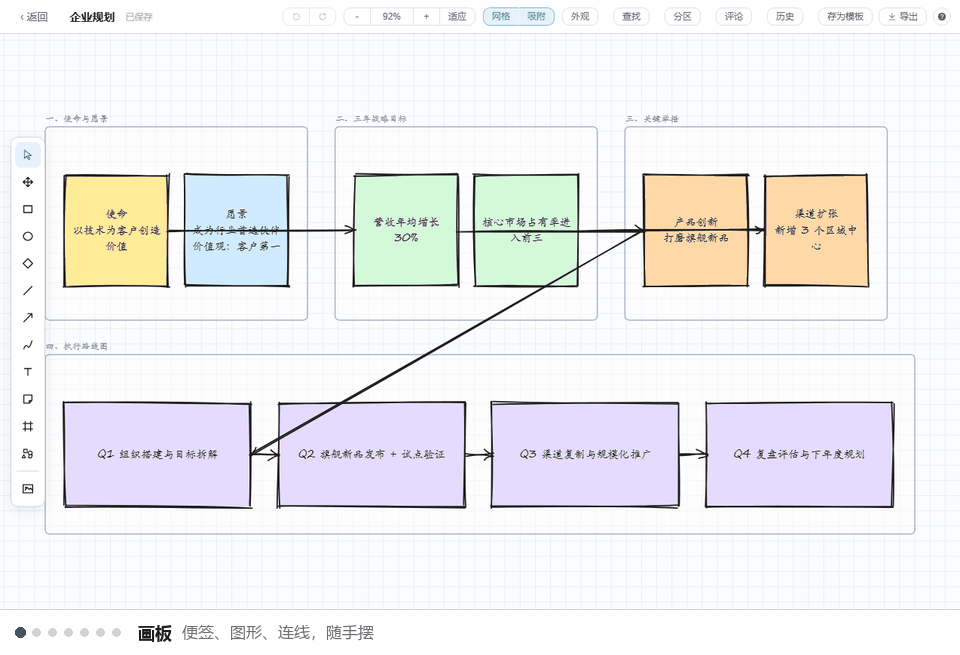960x655 pixels.
Task: Choose the straight line tool
Action: click(x=28, y=291)
